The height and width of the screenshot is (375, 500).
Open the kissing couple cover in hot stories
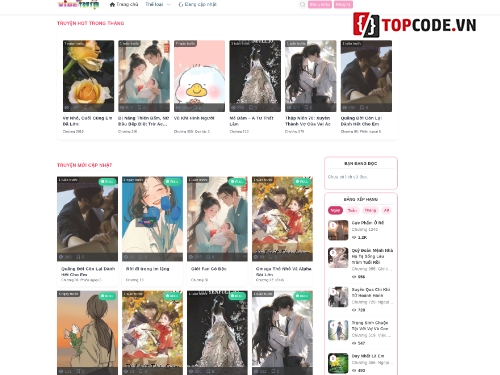pos(366,76)
